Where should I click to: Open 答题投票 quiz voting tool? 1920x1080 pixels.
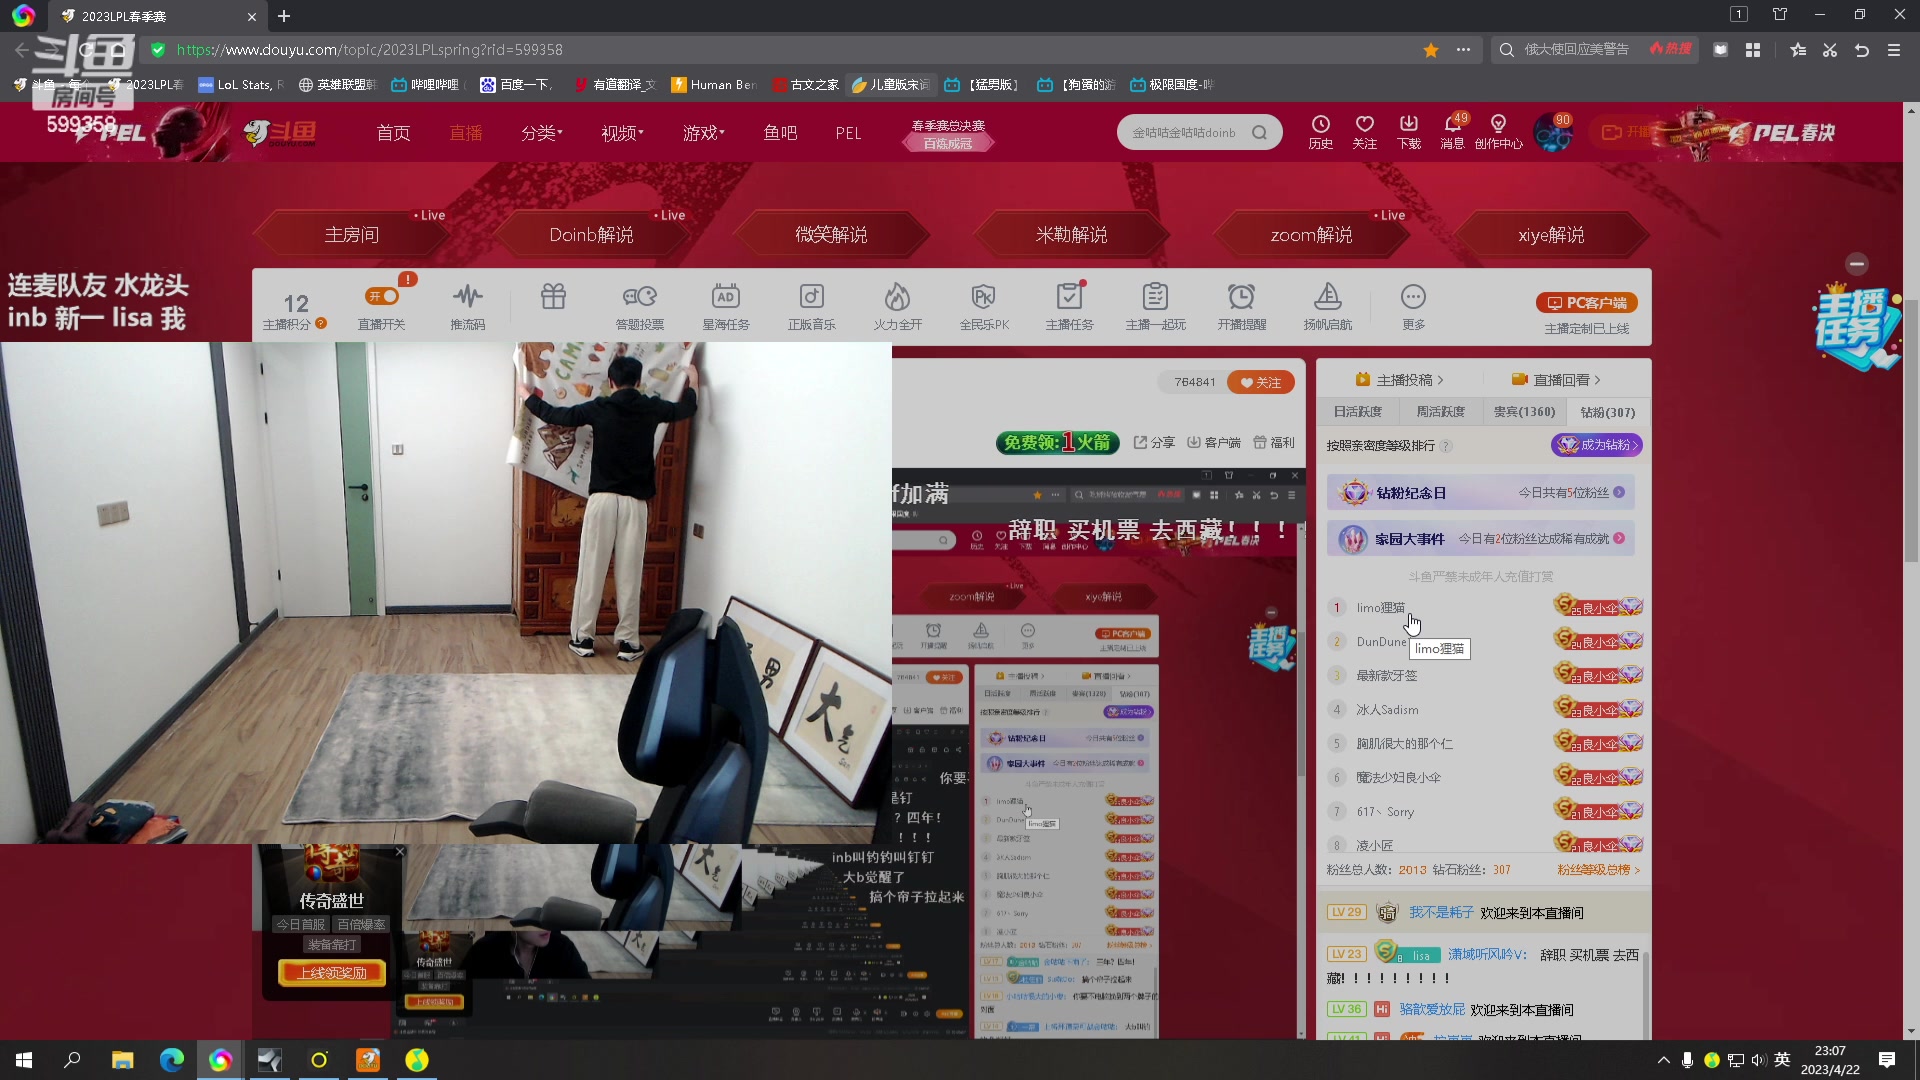[639, 306]
